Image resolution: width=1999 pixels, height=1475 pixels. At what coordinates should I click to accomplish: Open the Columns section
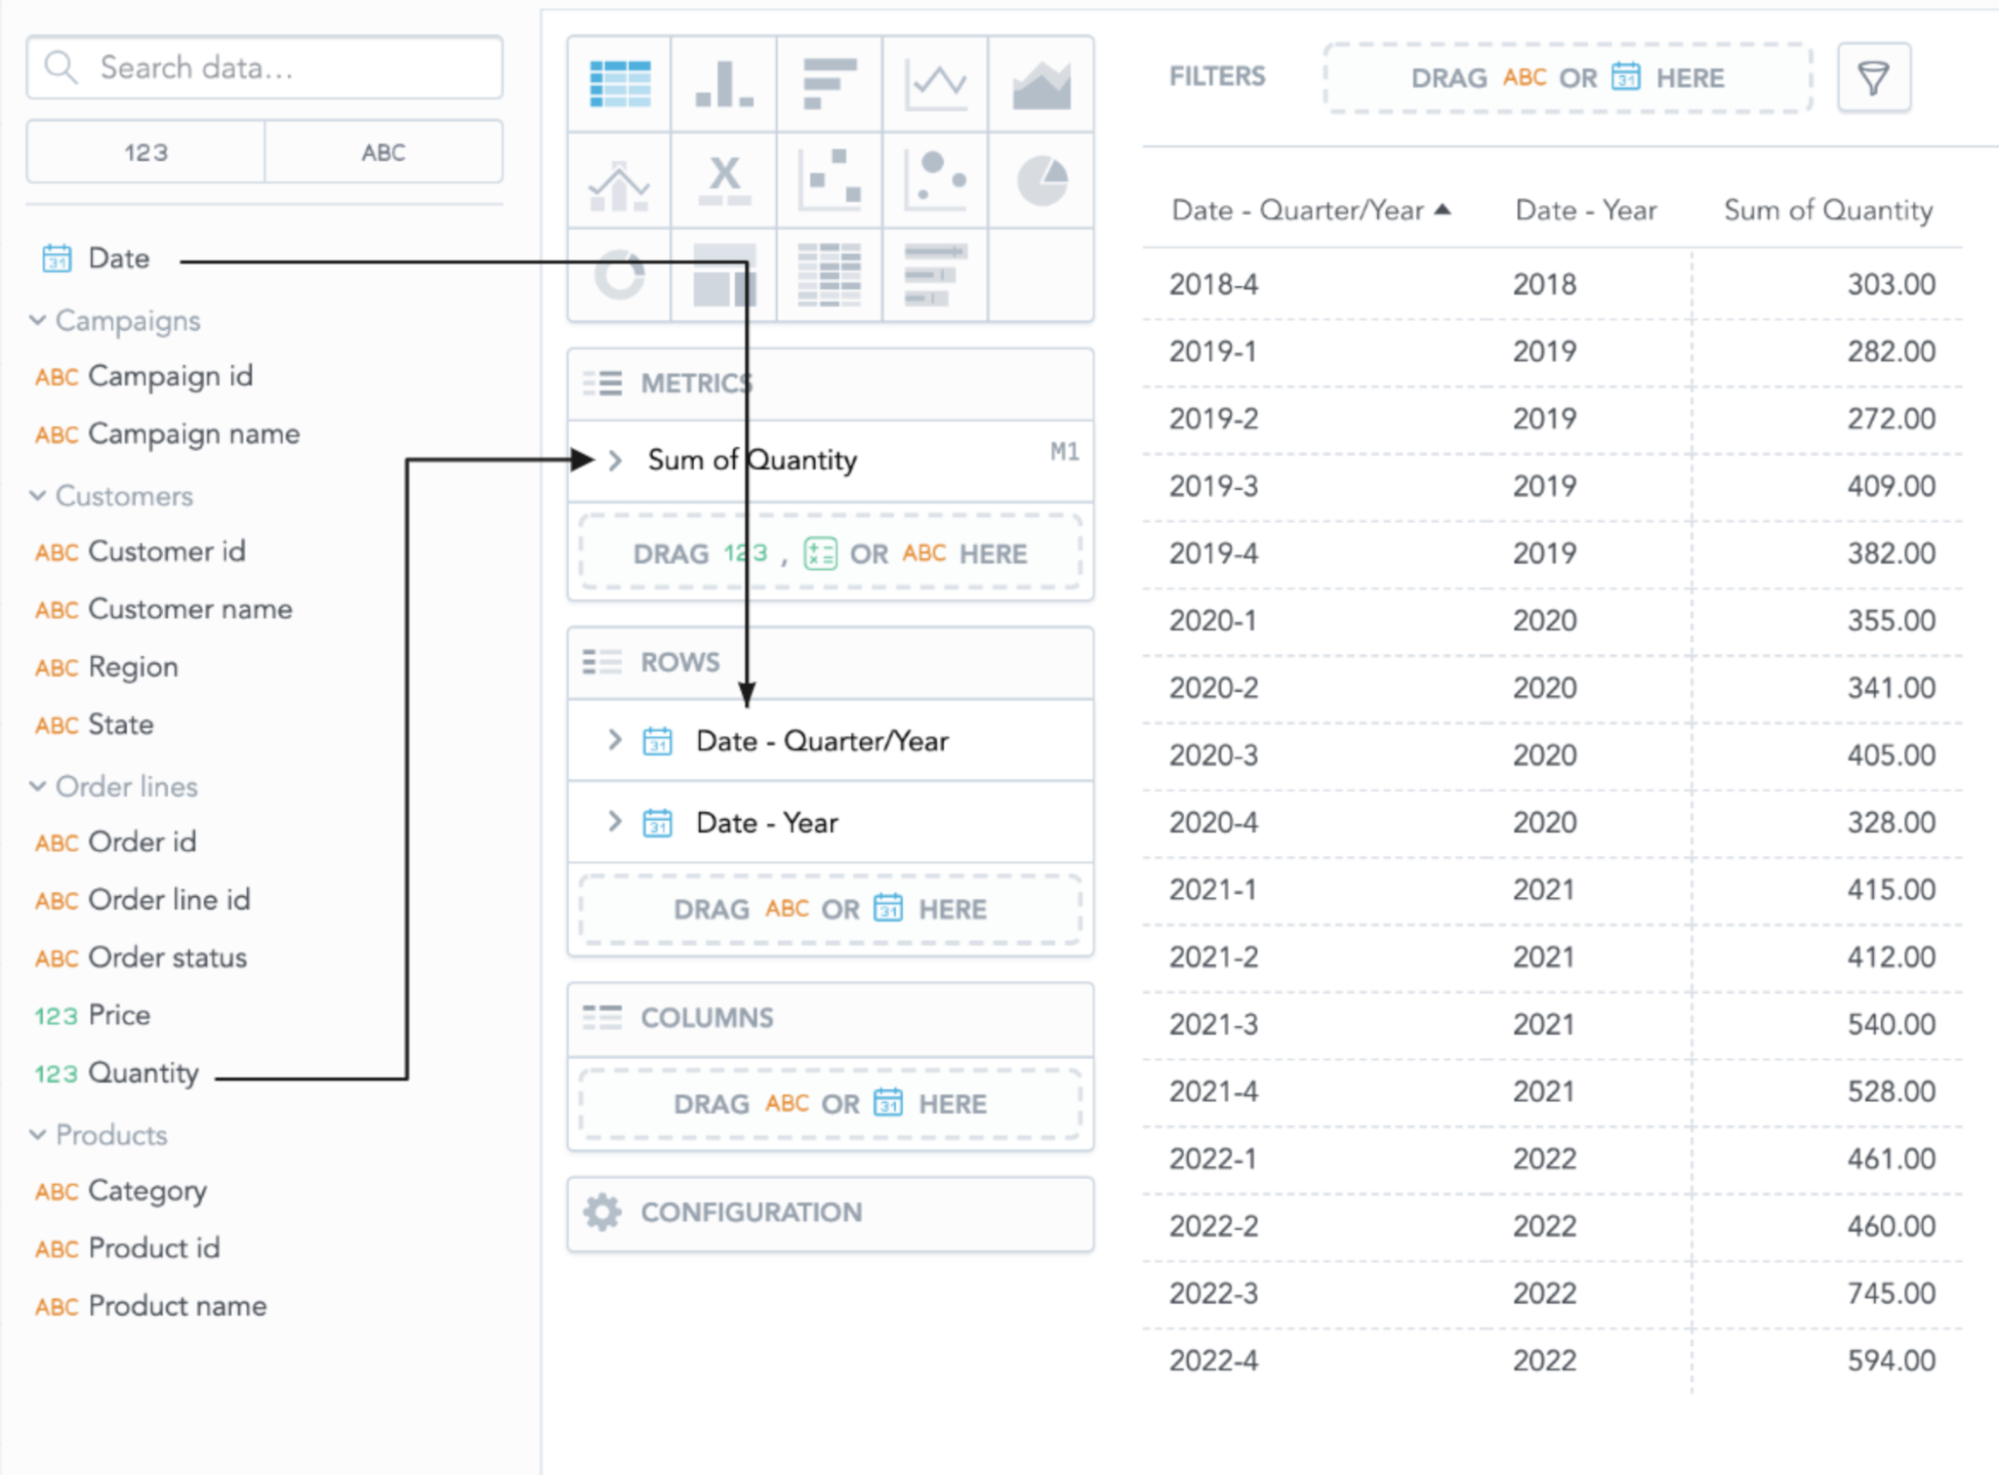pyautogui.click(x=705, y=1017)
